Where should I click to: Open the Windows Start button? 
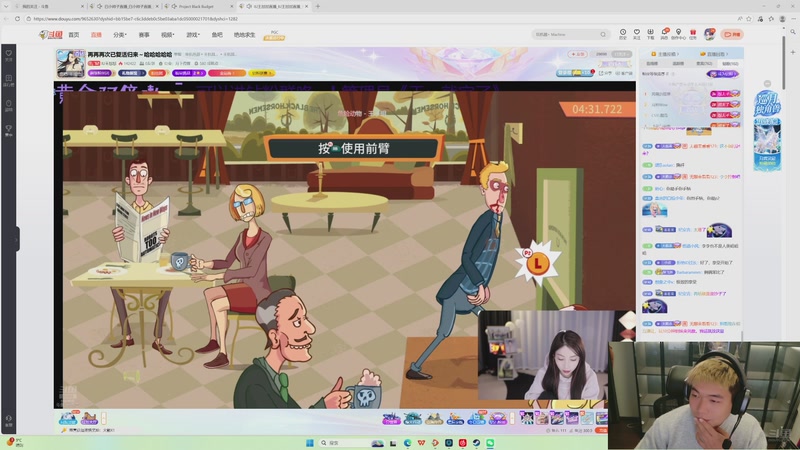coord(310,443)
